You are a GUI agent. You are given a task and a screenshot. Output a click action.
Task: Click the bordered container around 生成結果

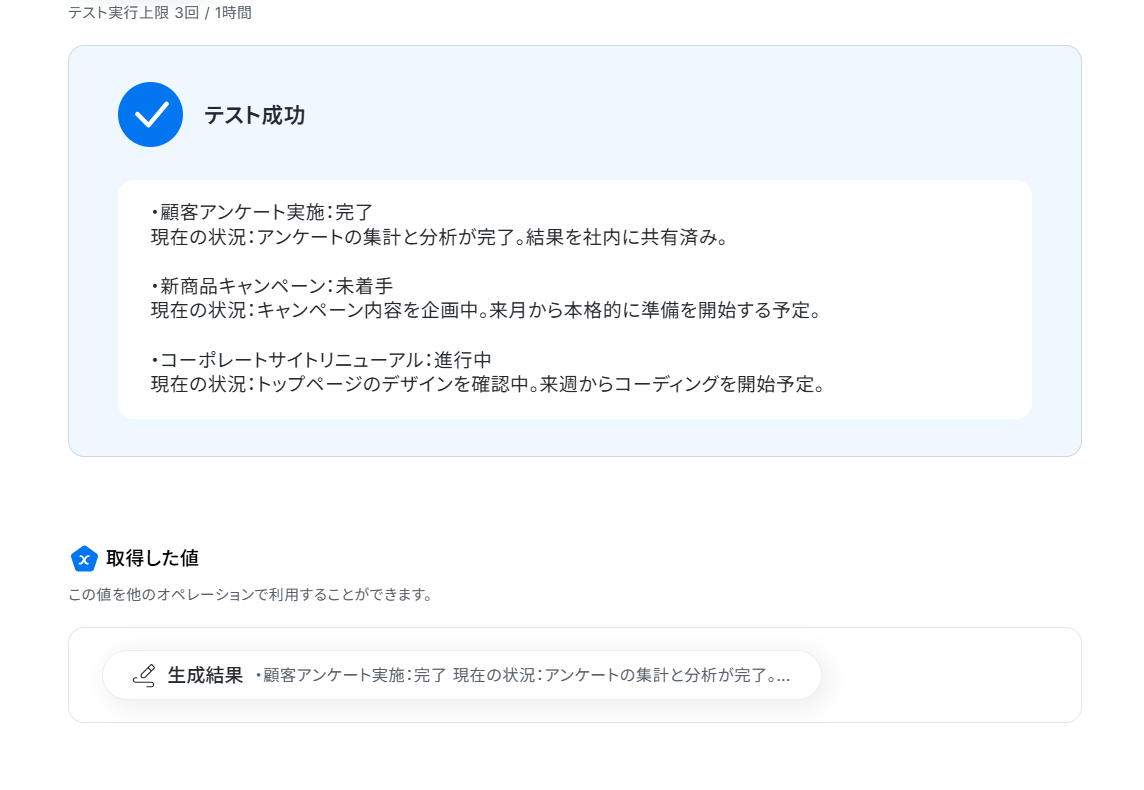(575, 675)
